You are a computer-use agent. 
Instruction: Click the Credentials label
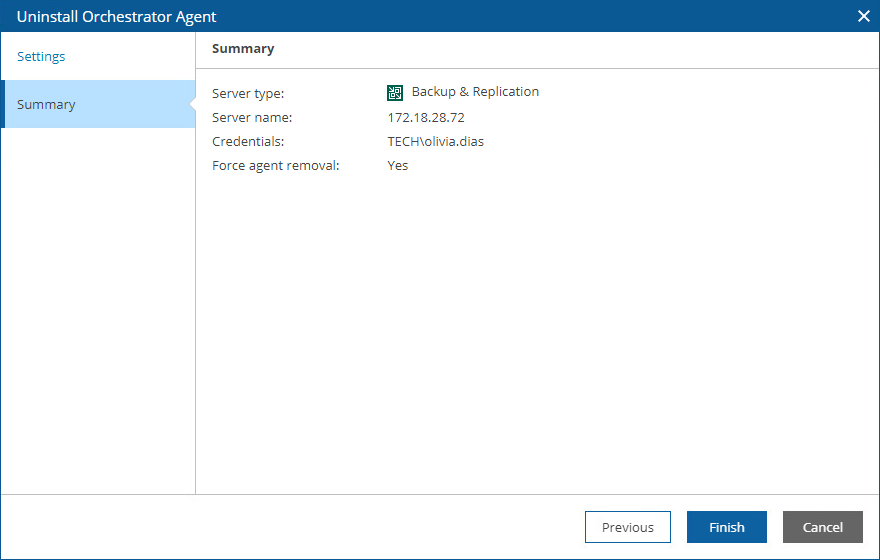coord(248,142)
